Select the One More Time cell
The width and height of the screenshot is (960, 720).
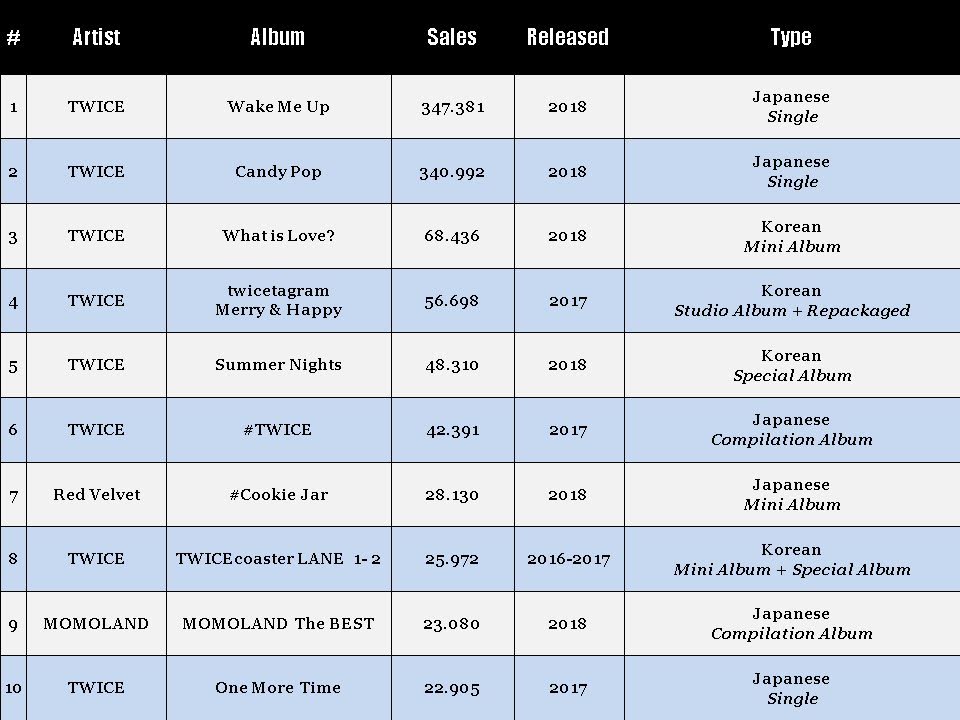279,688
